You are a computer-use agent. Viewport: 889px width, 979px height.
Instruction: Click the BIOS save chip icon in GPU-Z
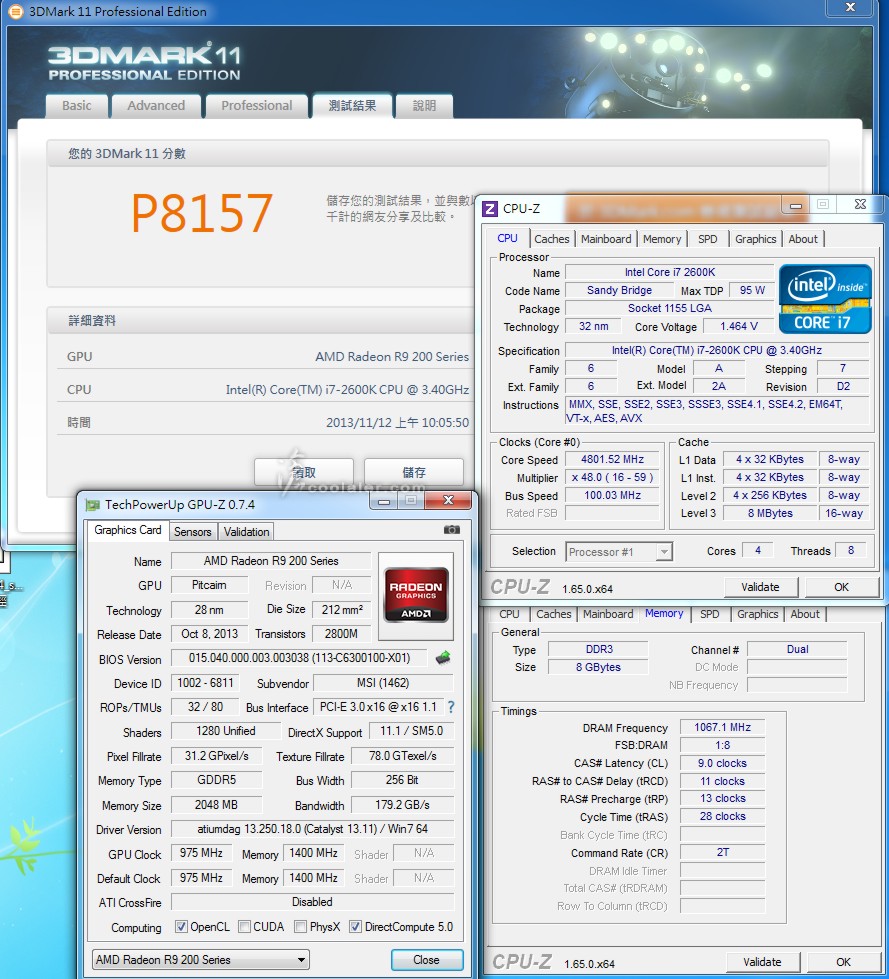443,657
